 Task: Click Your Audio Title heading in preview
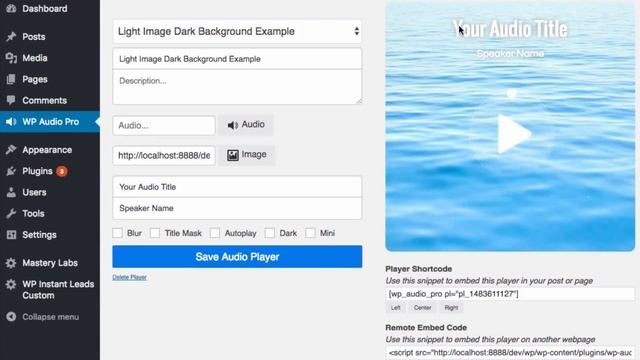click(510, 29)
